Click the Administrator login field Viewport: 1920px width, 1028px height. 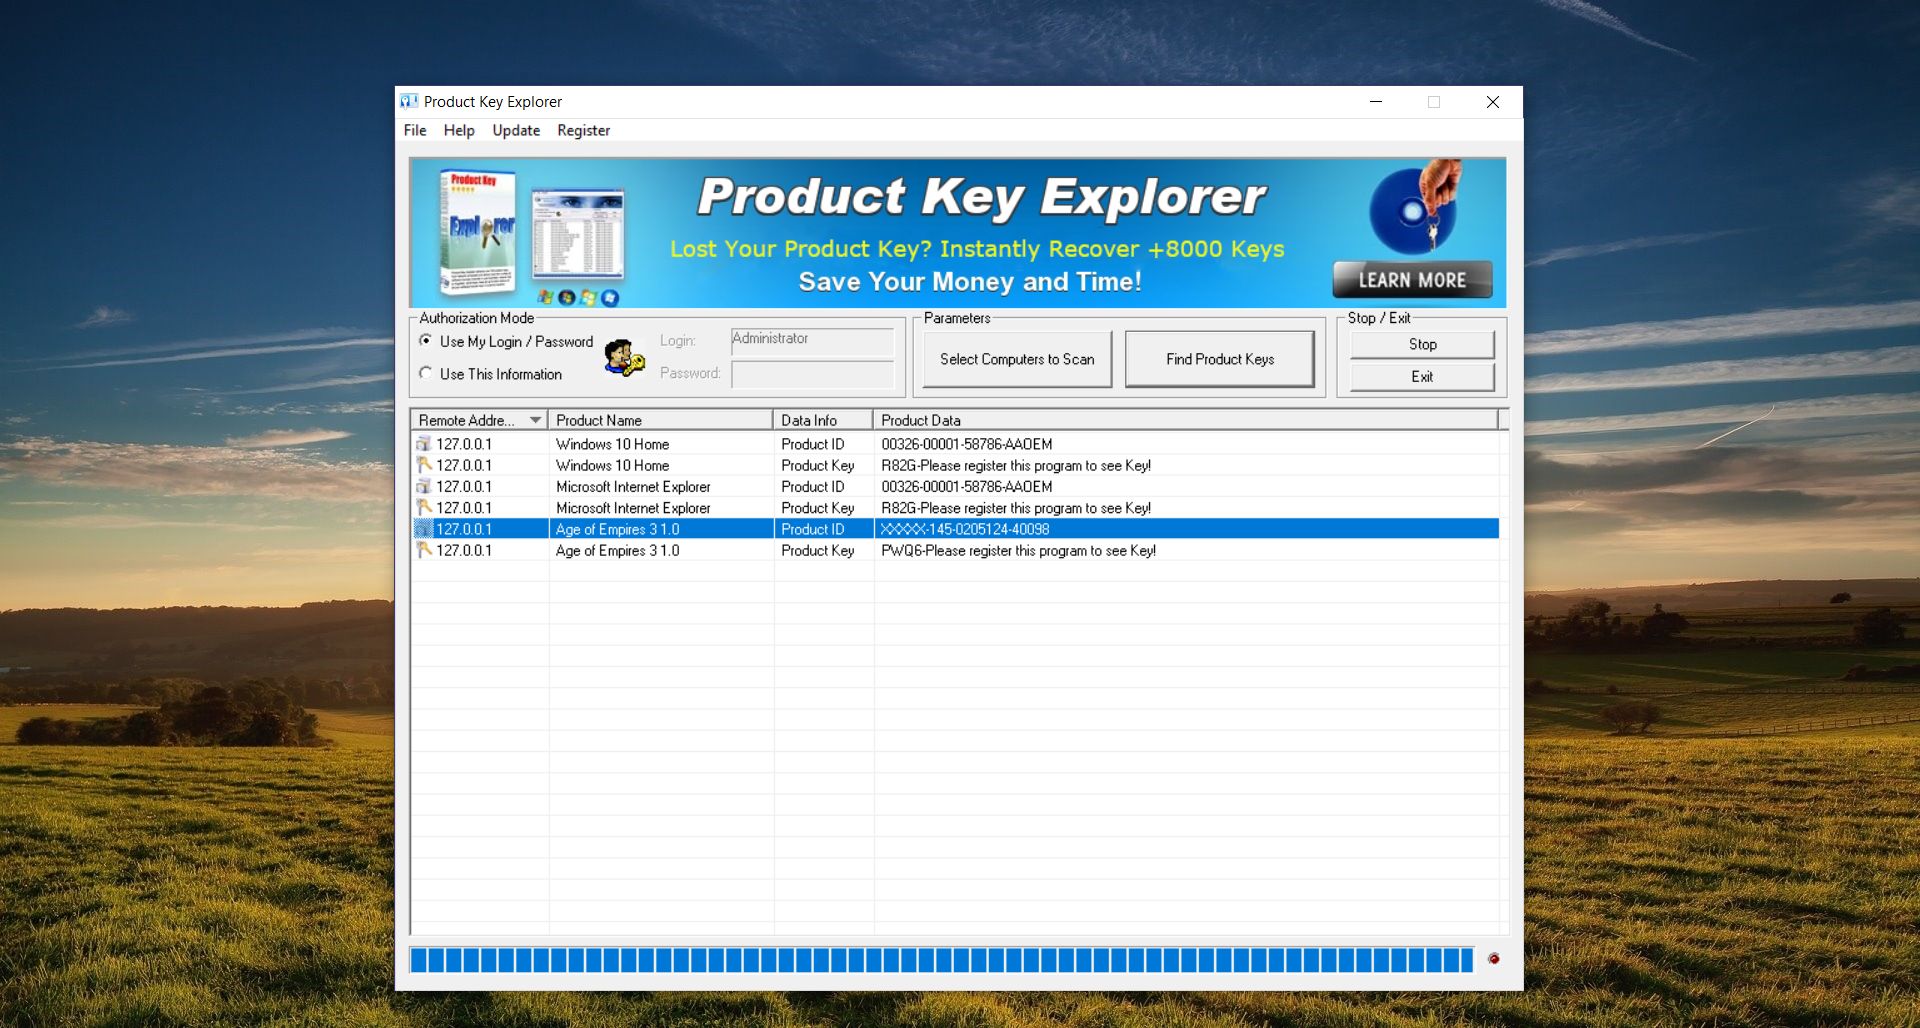coord(811,340)
